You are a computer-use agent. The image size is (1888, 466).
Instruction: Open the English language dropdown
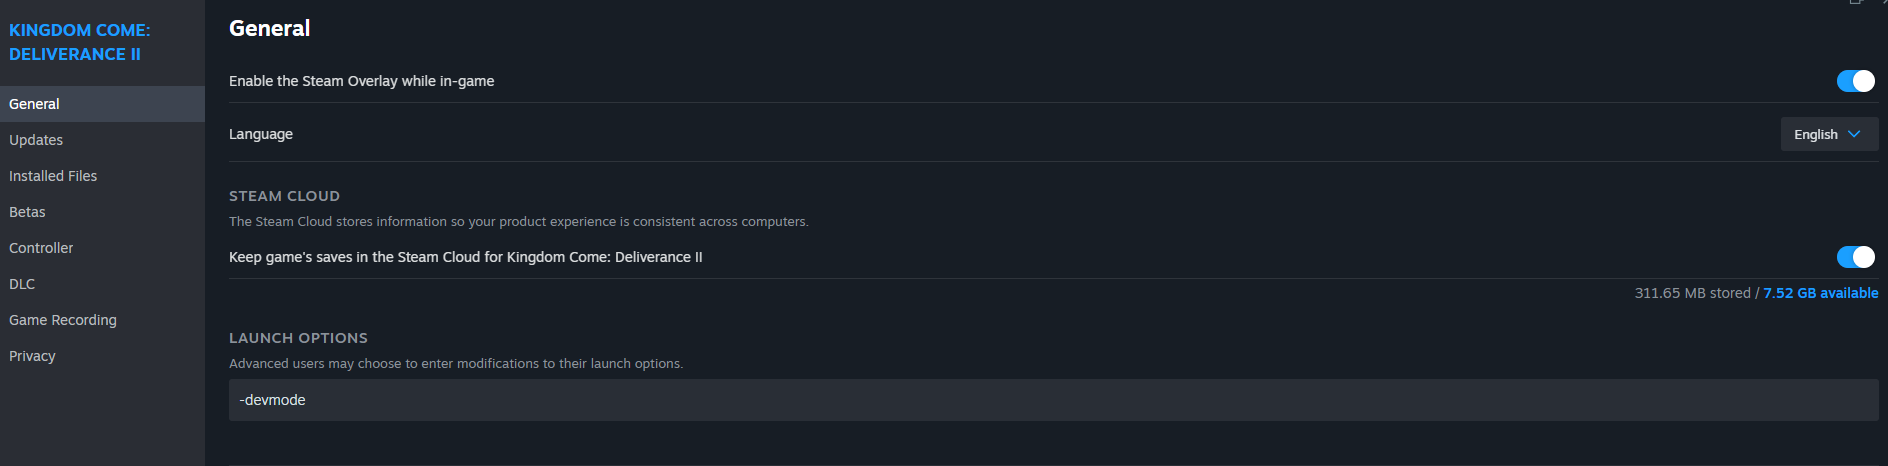pos(1828,134)
